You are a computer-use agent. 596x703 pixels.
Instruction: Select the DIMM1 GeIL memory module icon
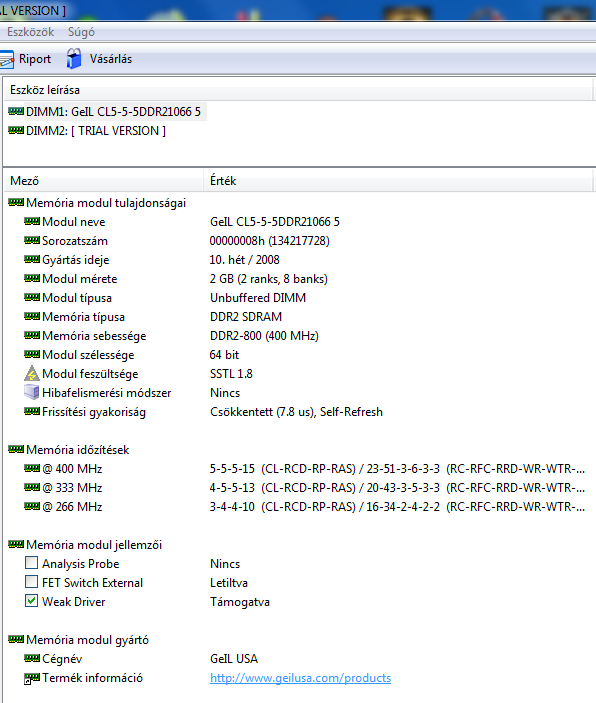16,111
